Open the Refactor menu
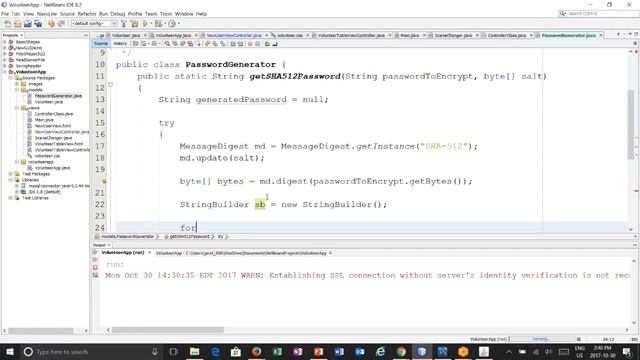Viewport: 640px width, 360px height. coord(87,14)
